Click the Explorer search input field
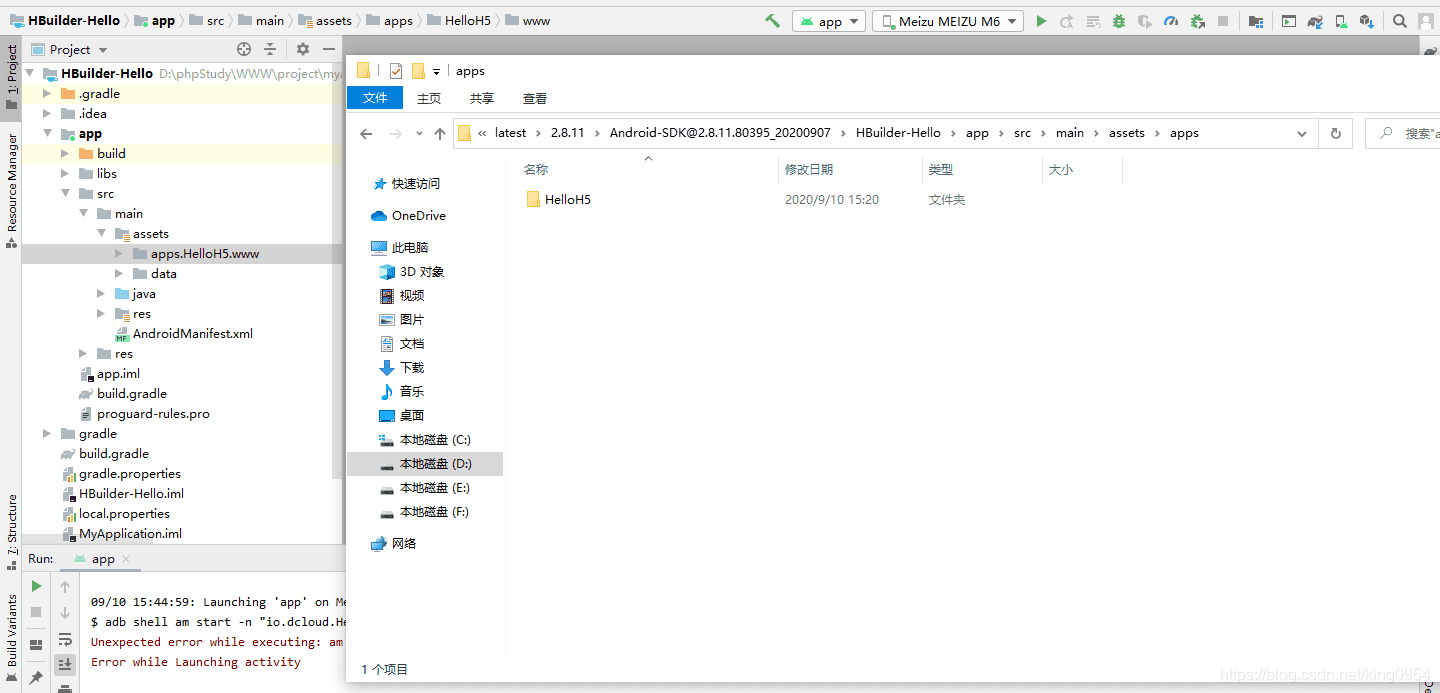 pyautogui.click(x=1410, y=133)
